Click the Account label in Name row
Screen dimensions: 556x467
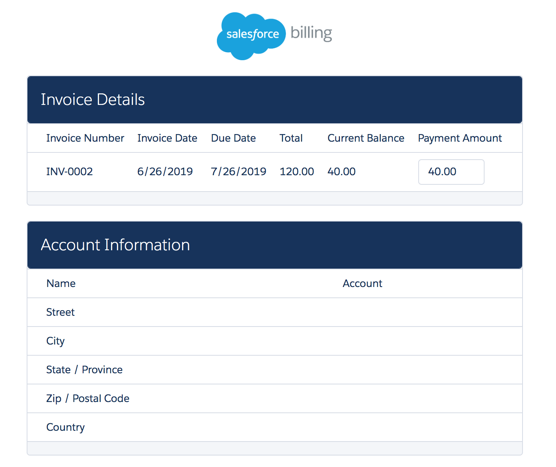point(362,283)
